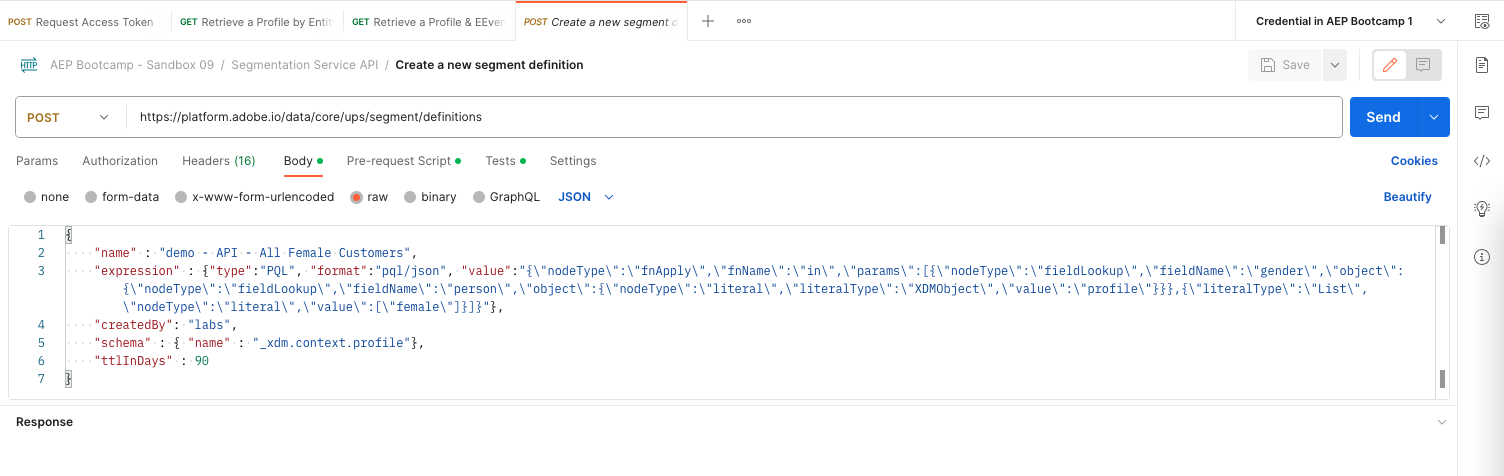Expand the JSON format dropdown

coord(586,197)
